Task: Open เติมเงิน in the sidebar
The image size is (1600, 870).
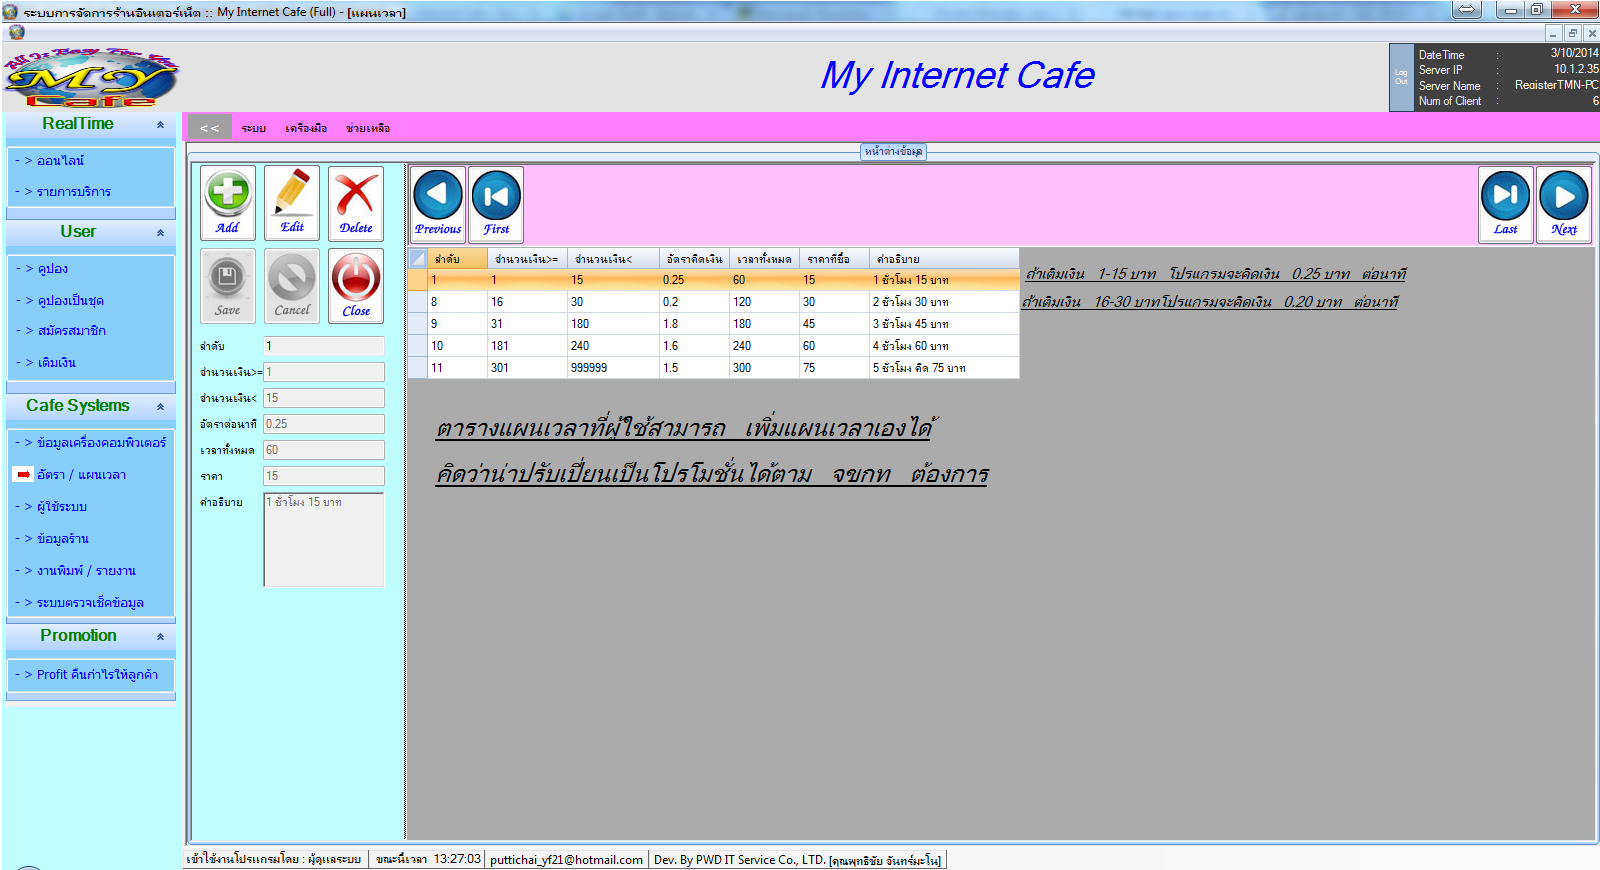Action: pyautogui.click(x=56, y=363)
